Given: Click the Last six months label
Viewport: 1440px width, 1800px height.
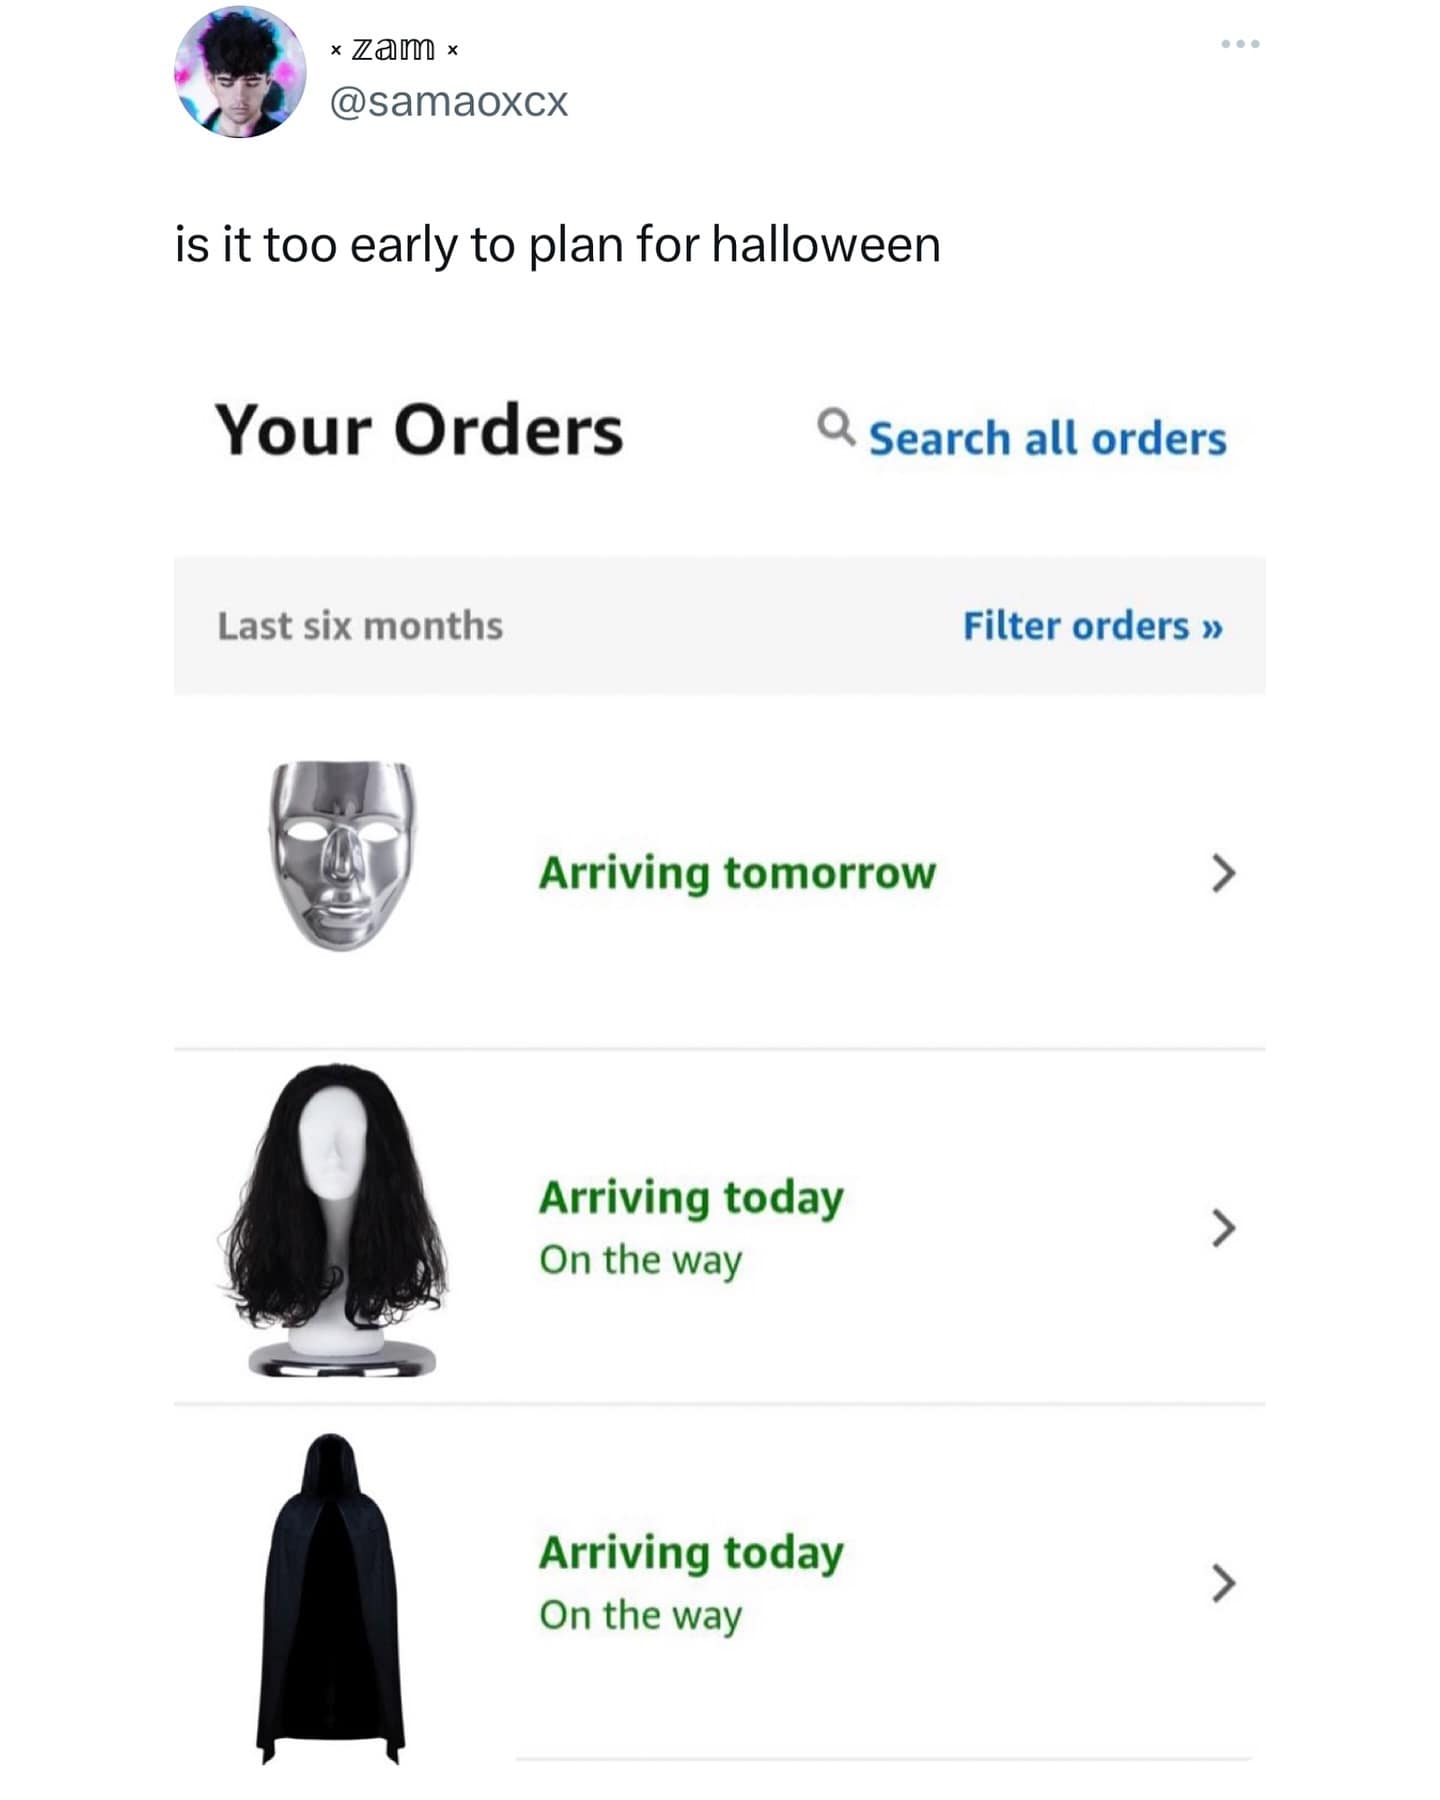Looking at the screenshot, I should [360, 626].
